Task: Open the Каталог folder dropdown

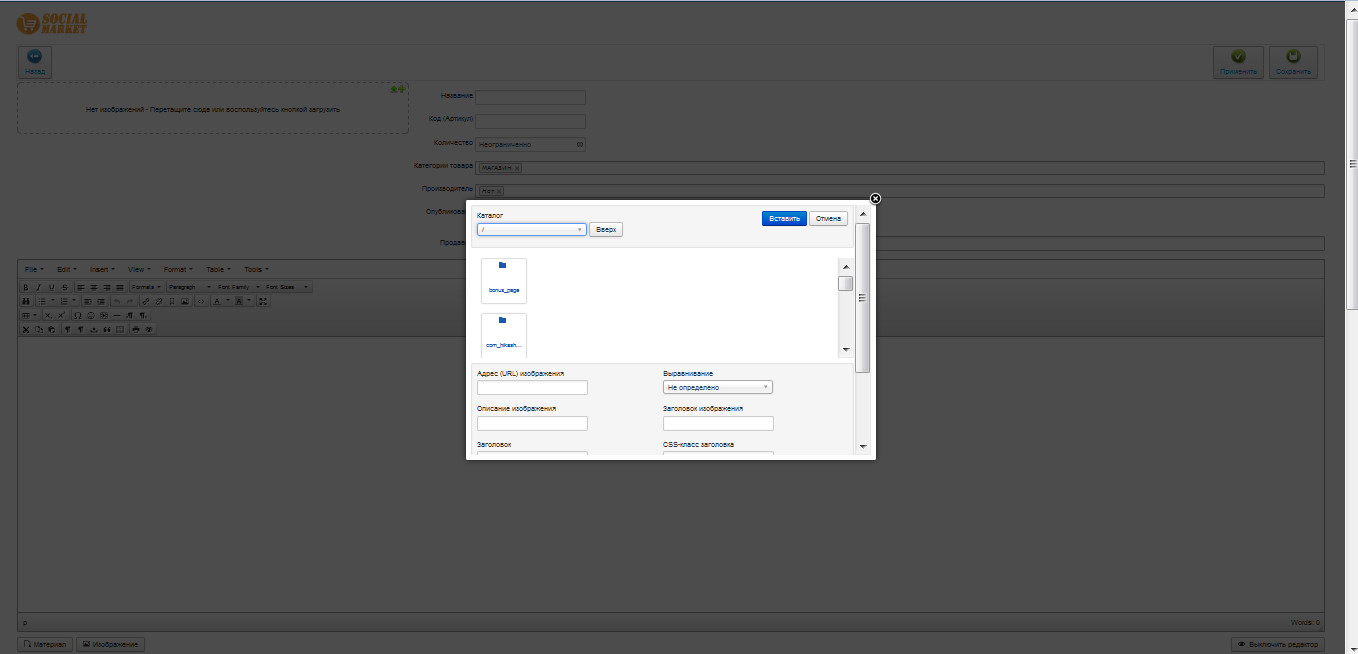Action: tap(532, 229)
